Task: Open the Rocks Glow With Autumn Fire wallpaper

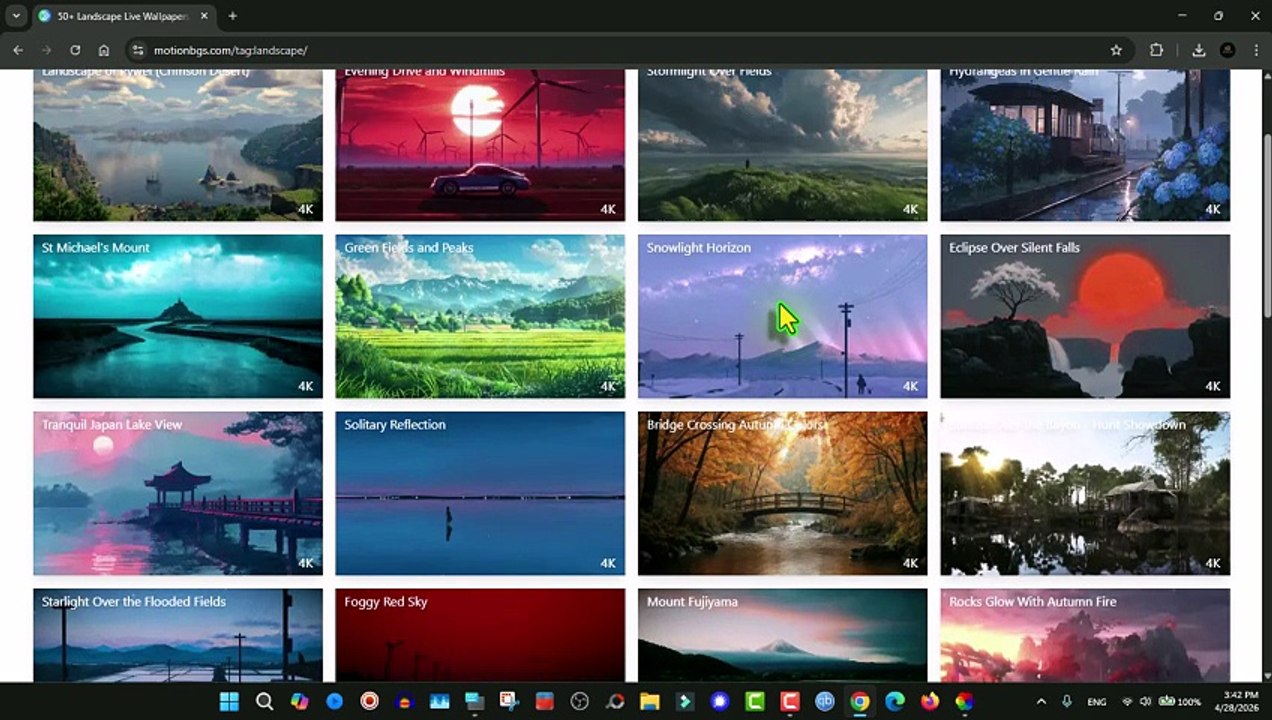Action: coord(1085,635)
